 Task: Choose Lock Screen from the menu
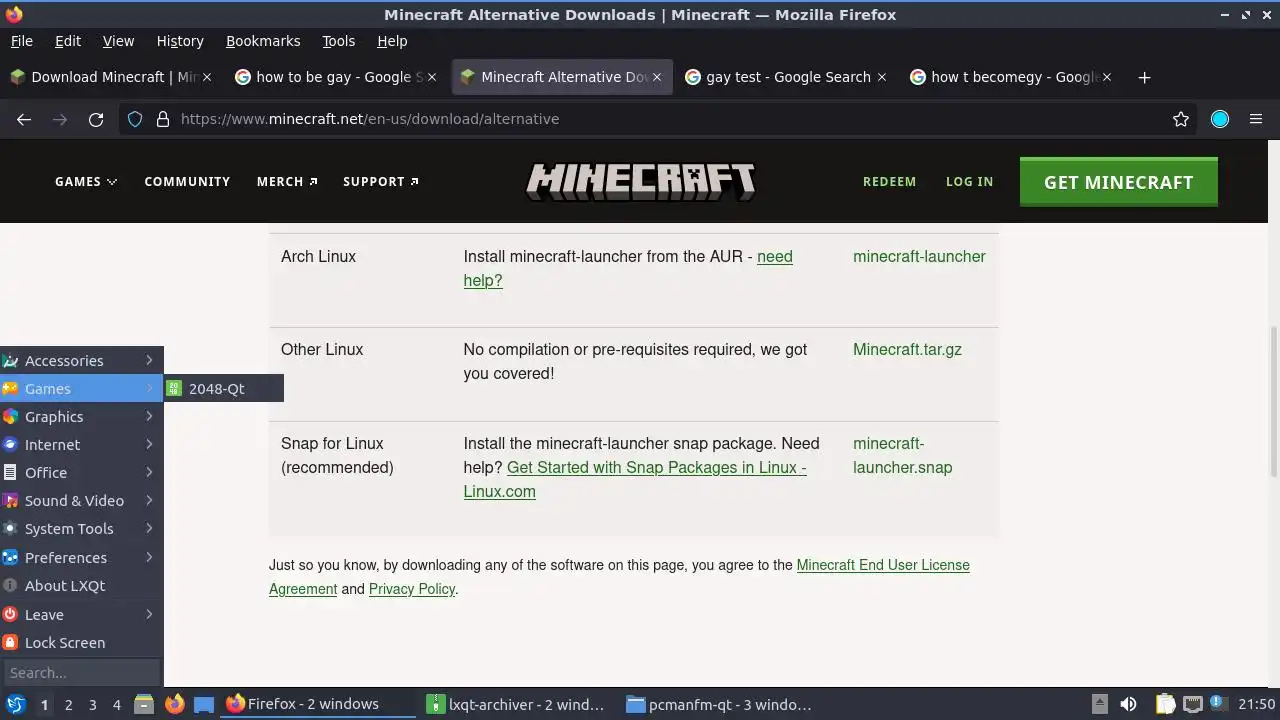(x=82, y=643)
